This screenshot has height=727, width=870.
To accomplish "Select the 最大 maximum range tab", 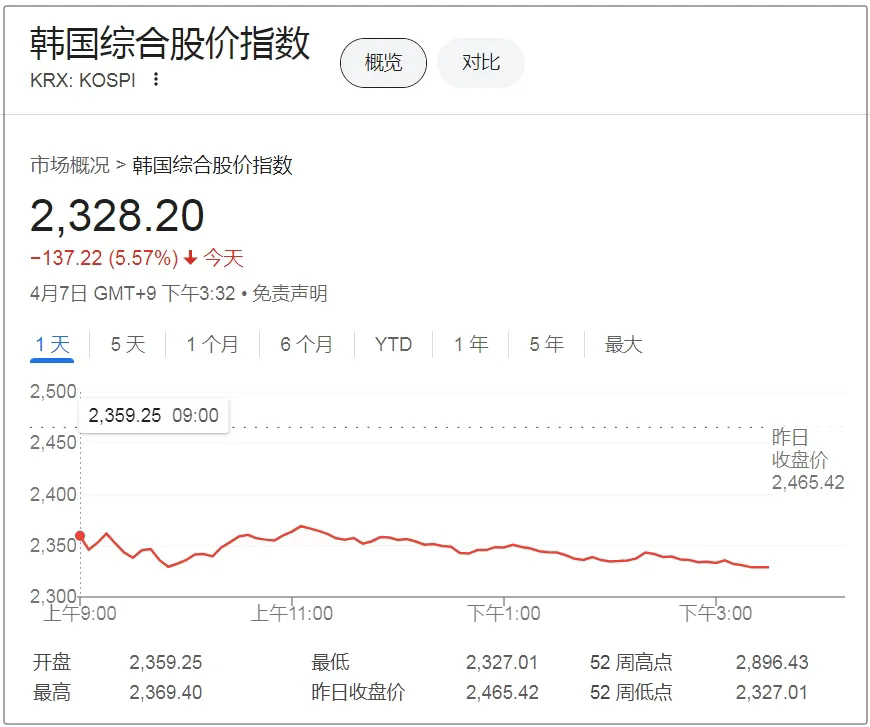I will point(623,345).
